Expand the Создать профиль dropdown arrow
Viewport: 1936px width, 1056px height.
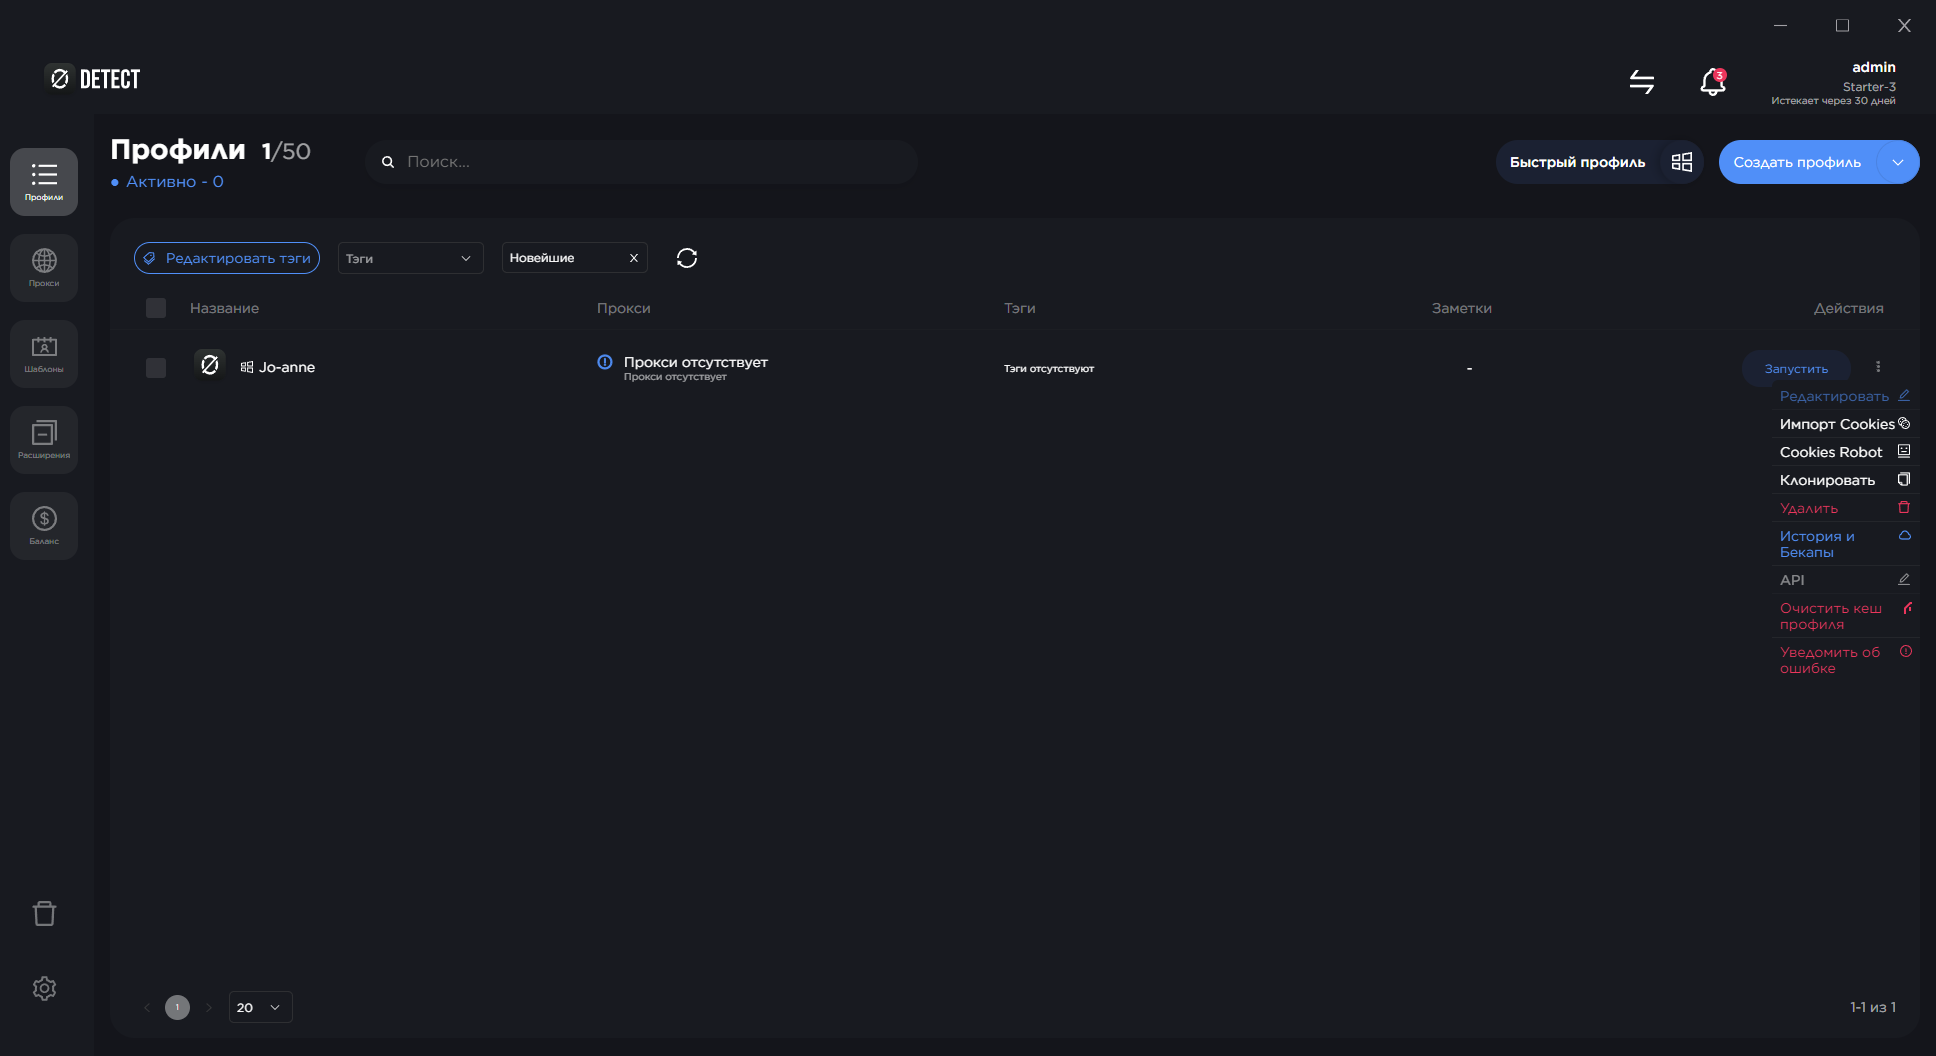(x=1897, y=162)
